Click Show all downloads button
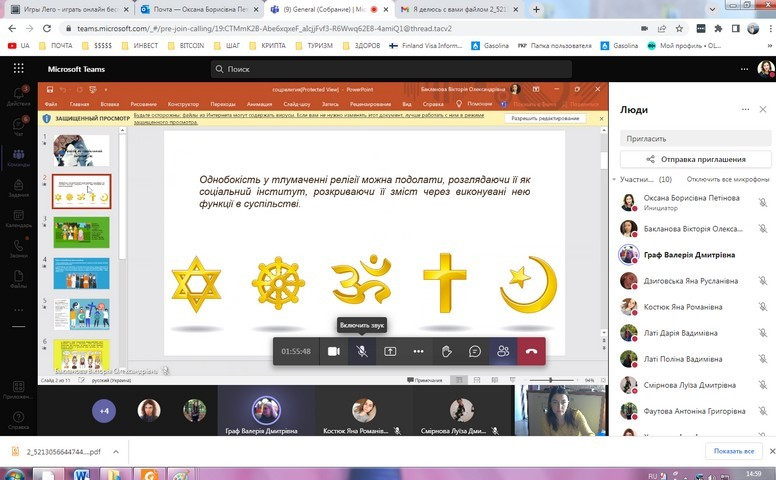 tap(734, 451)
